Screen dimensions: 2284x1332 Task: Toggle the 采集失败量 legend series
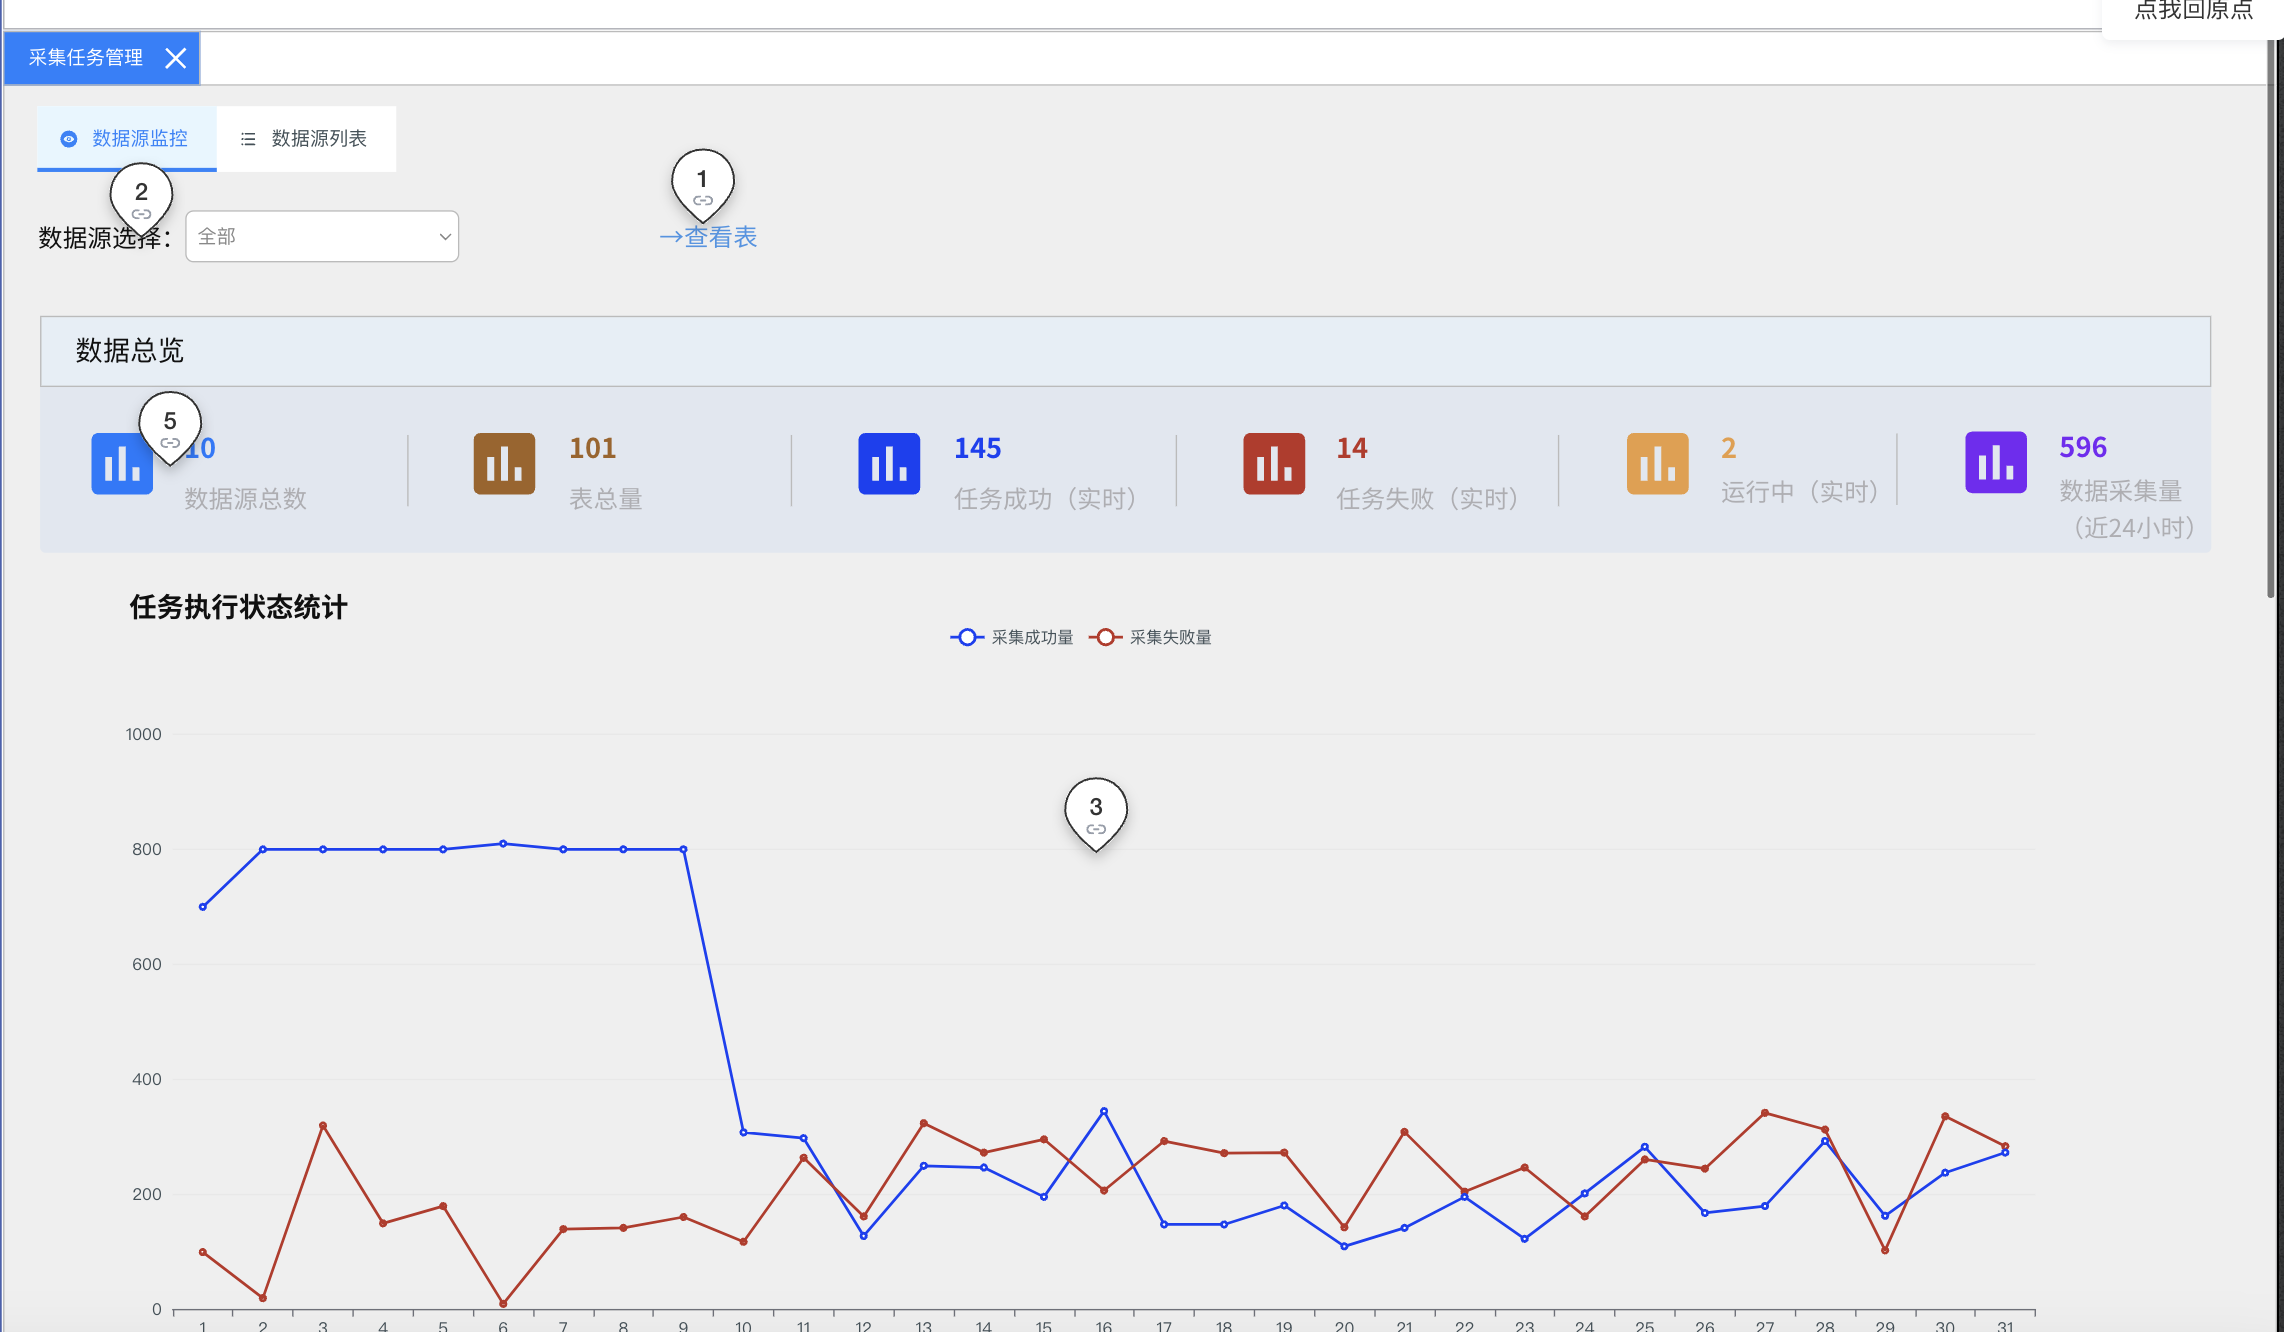[x=1150, y=637]
